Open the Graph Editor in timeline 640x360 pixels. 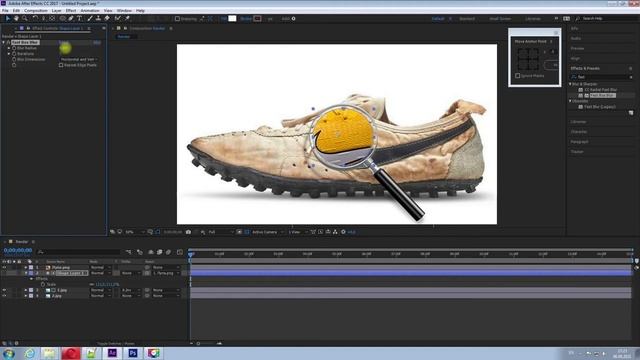[180, 252]
